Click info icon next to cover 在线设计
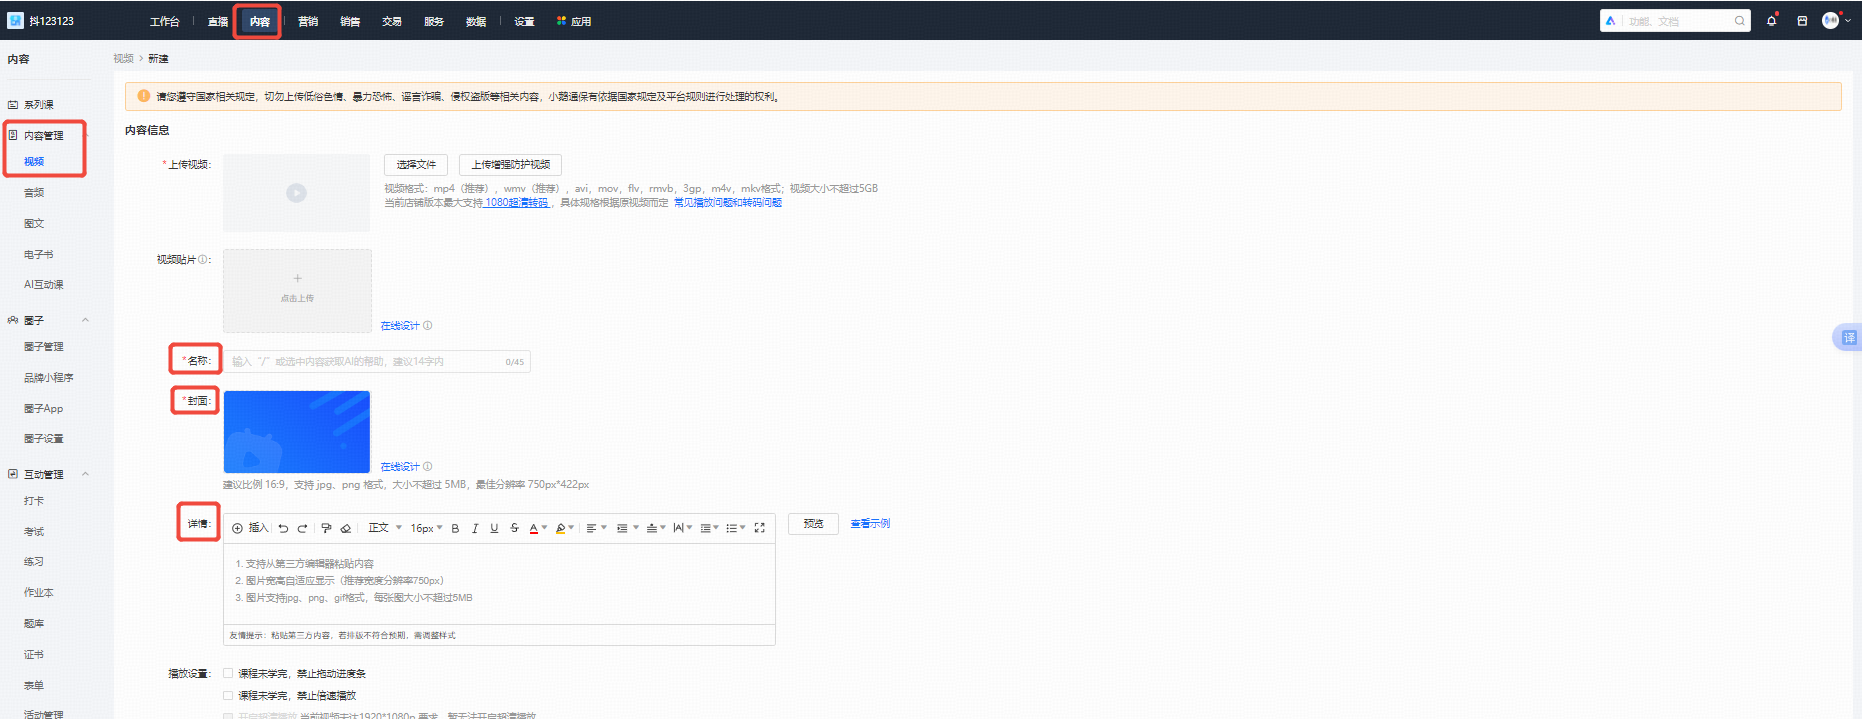This screenshot has height=719, width=1862. tap(428, 466)
